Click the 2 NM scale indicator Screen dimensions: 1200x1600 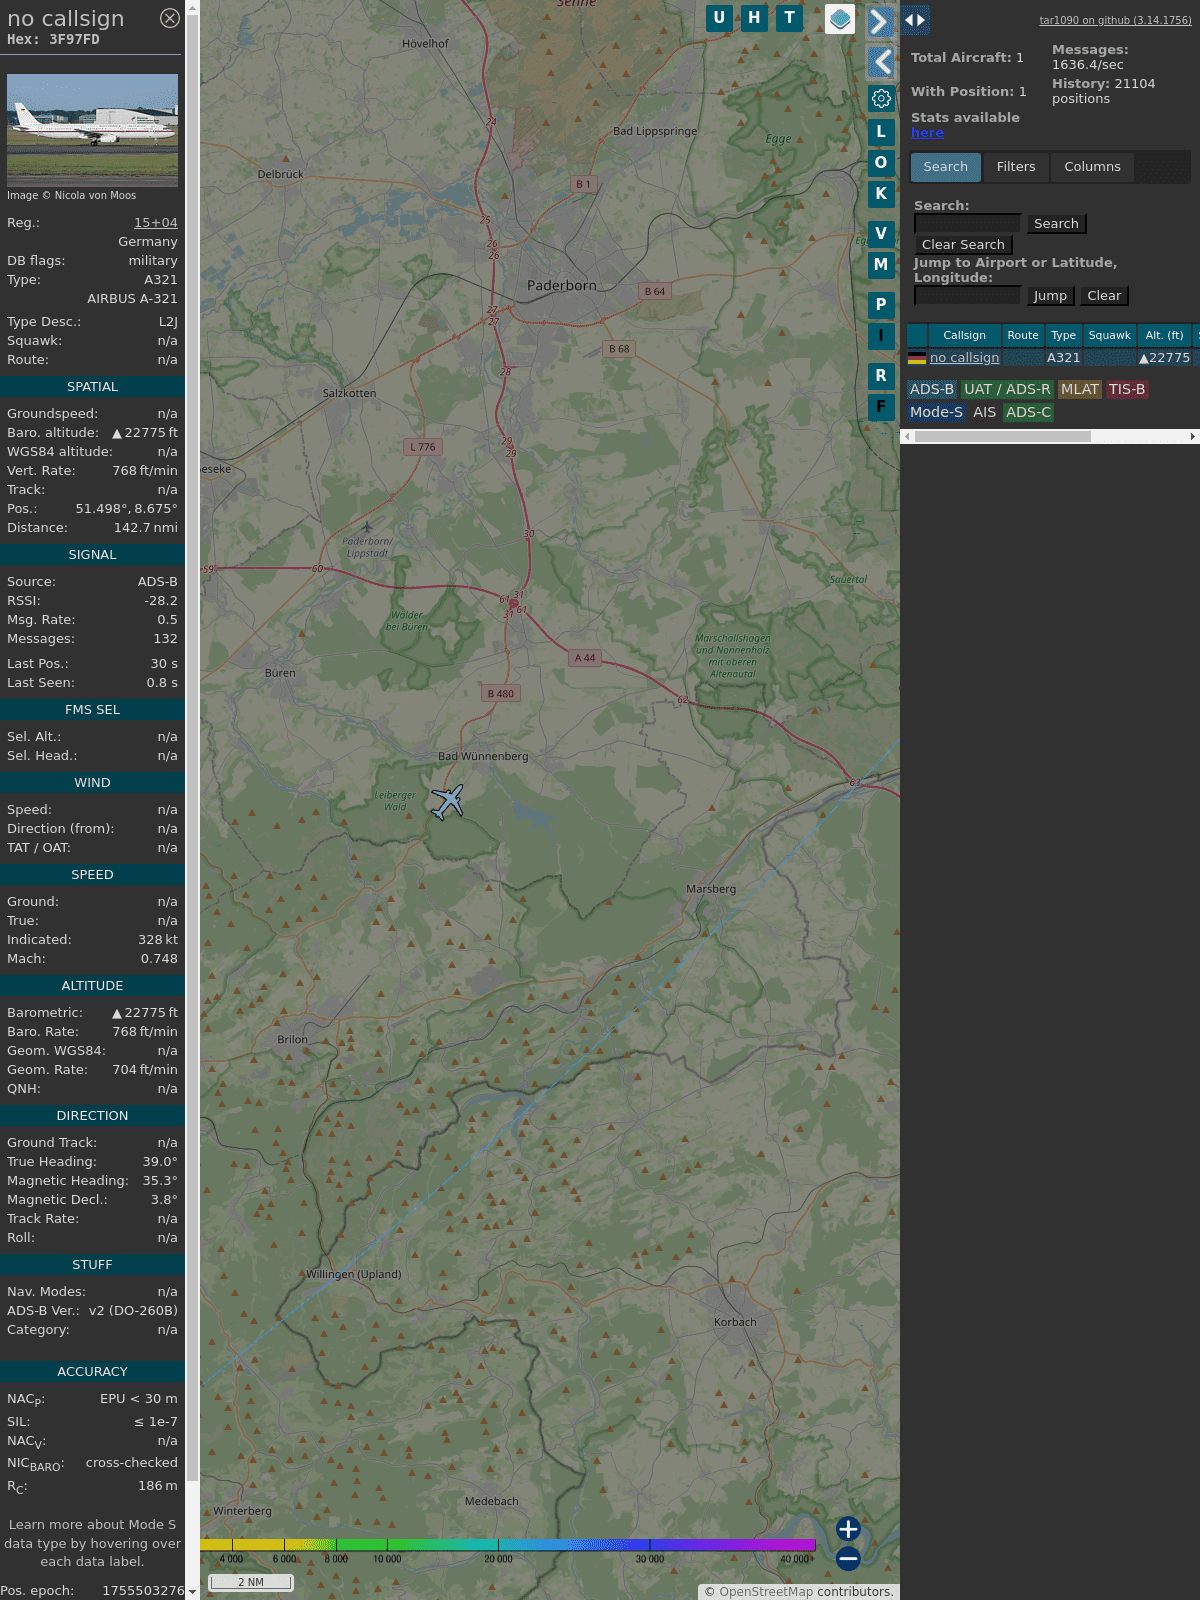tap(251, 1582)
